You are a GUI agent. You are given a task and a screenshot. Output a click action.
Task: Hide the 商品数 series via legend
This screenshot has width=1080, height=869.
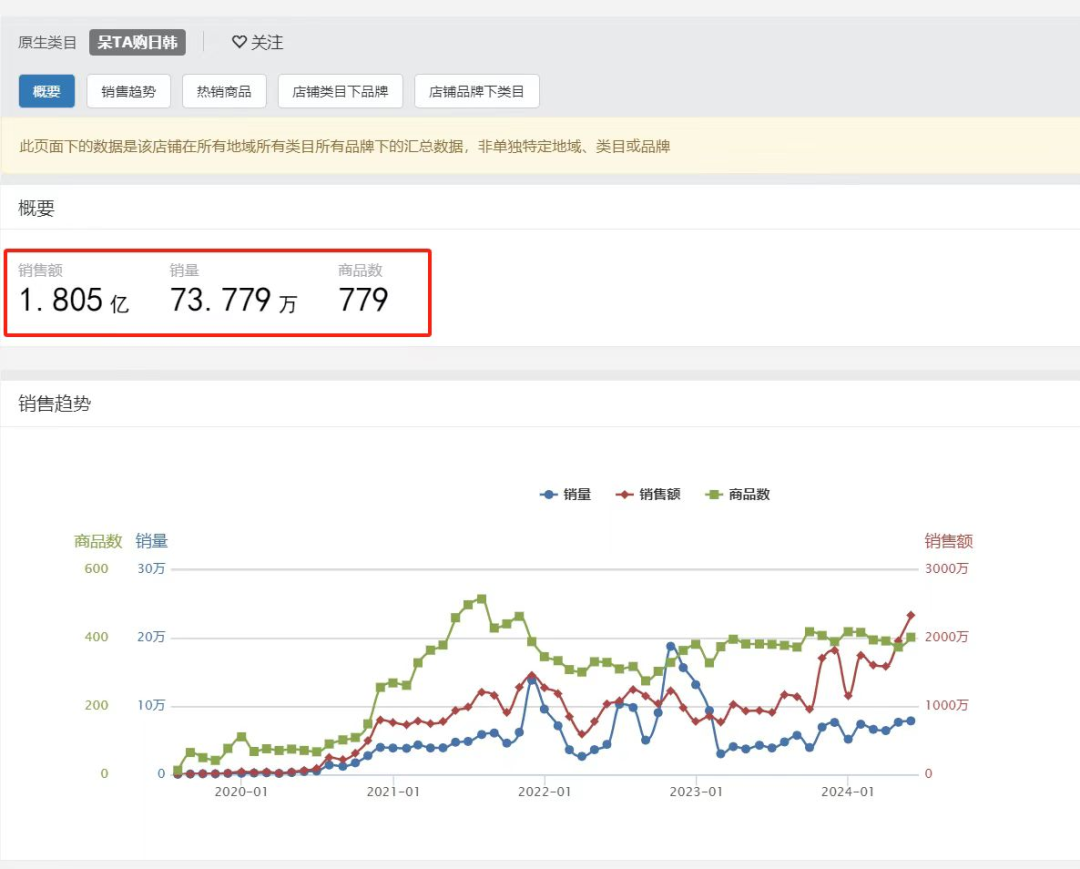click(738, 494)
